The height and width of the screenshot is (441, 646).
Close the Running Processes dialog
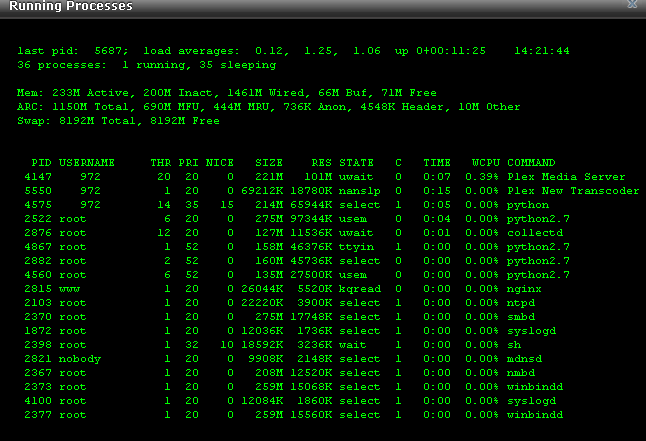(631, 6)
